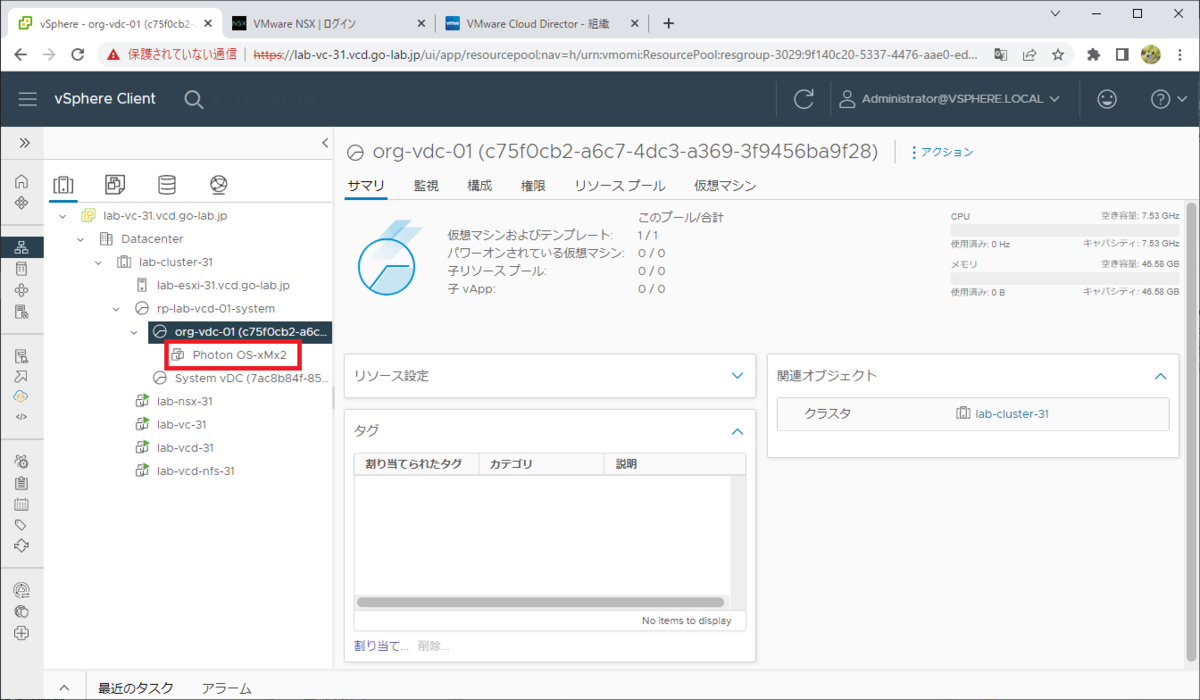
Task: Open Events calendar icon in rail
Action: [22, 504]
